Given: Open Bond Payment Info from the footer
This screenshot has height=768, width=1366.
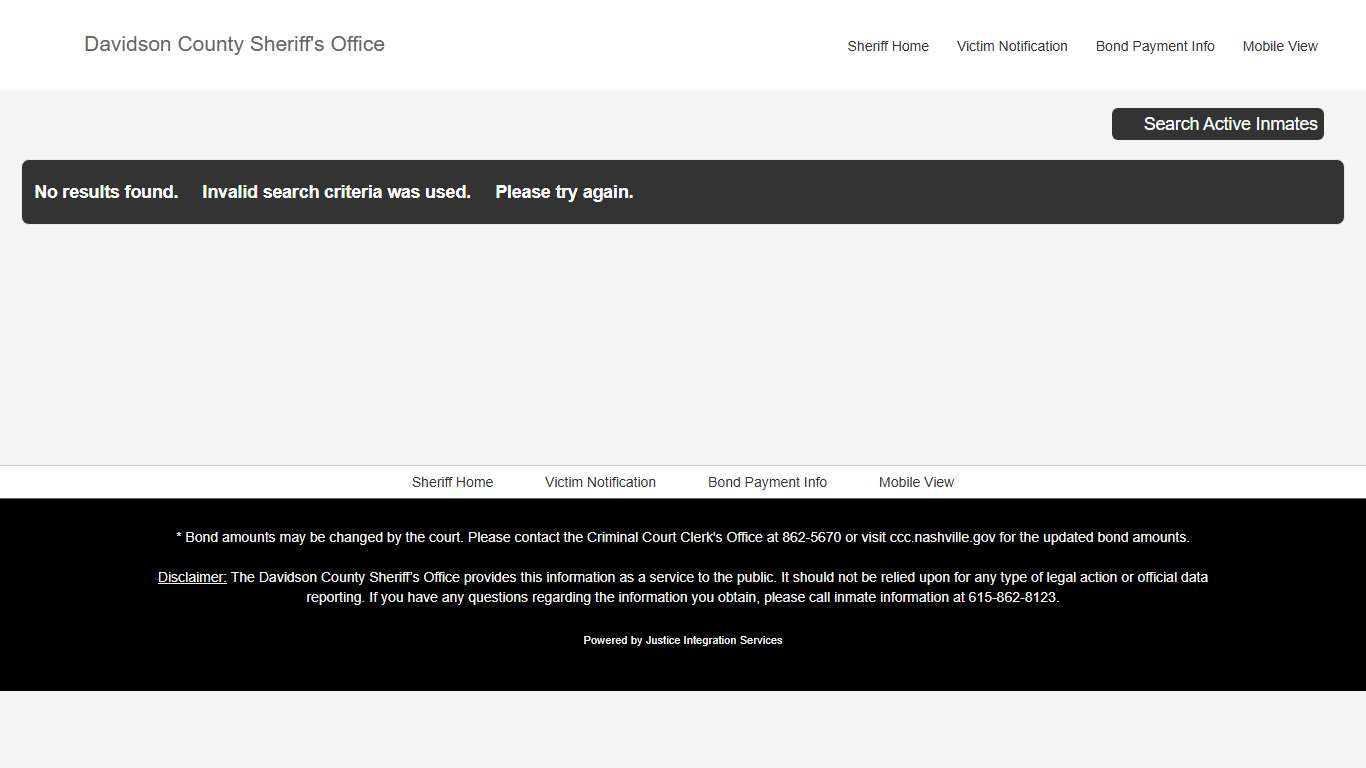Looking at the screenshot, I should [767, 482].
